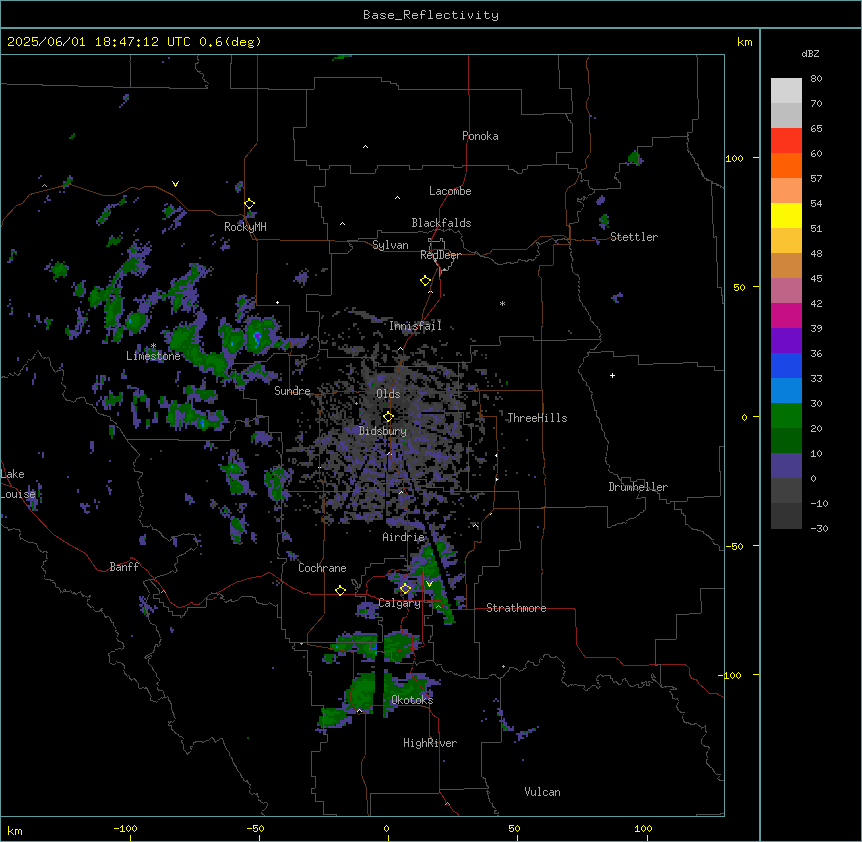Viewport: 862px width, 842px height.
Task: Click the RockyMH label
Action: pos(245,226)
